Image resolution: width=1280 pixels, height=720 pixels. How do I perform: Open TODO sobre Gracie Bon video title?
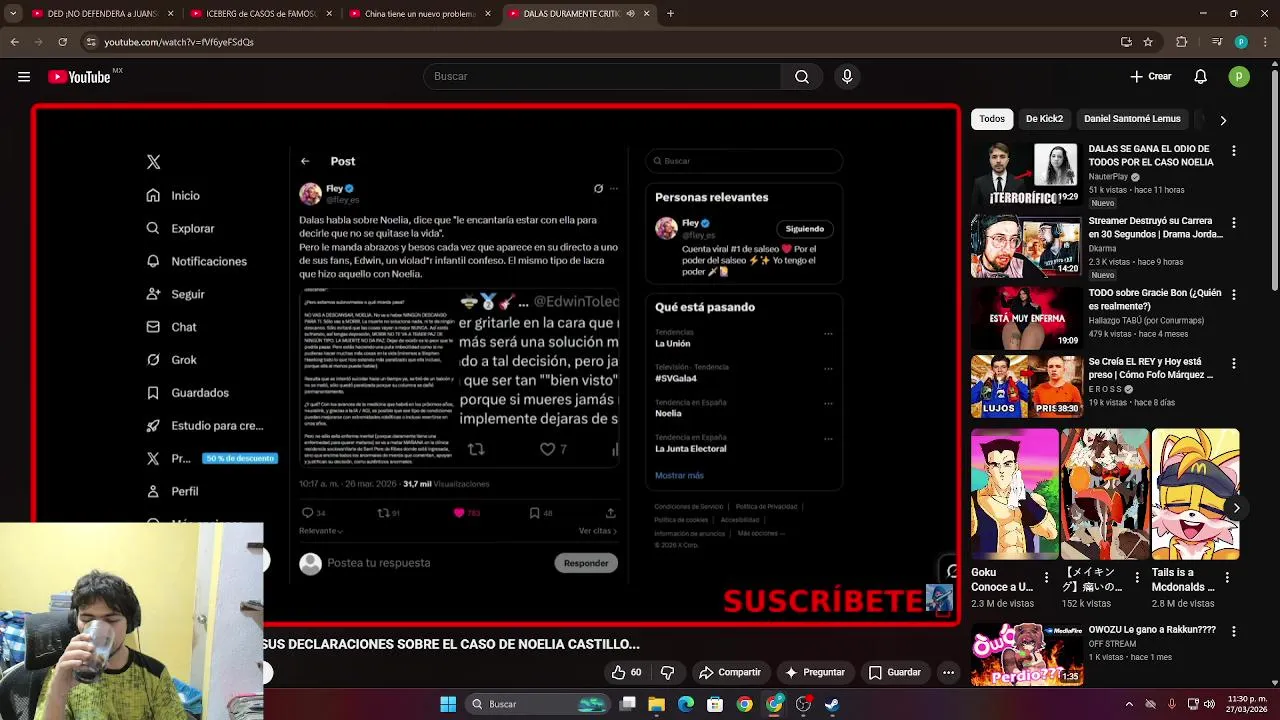[x=1155, y=300]
